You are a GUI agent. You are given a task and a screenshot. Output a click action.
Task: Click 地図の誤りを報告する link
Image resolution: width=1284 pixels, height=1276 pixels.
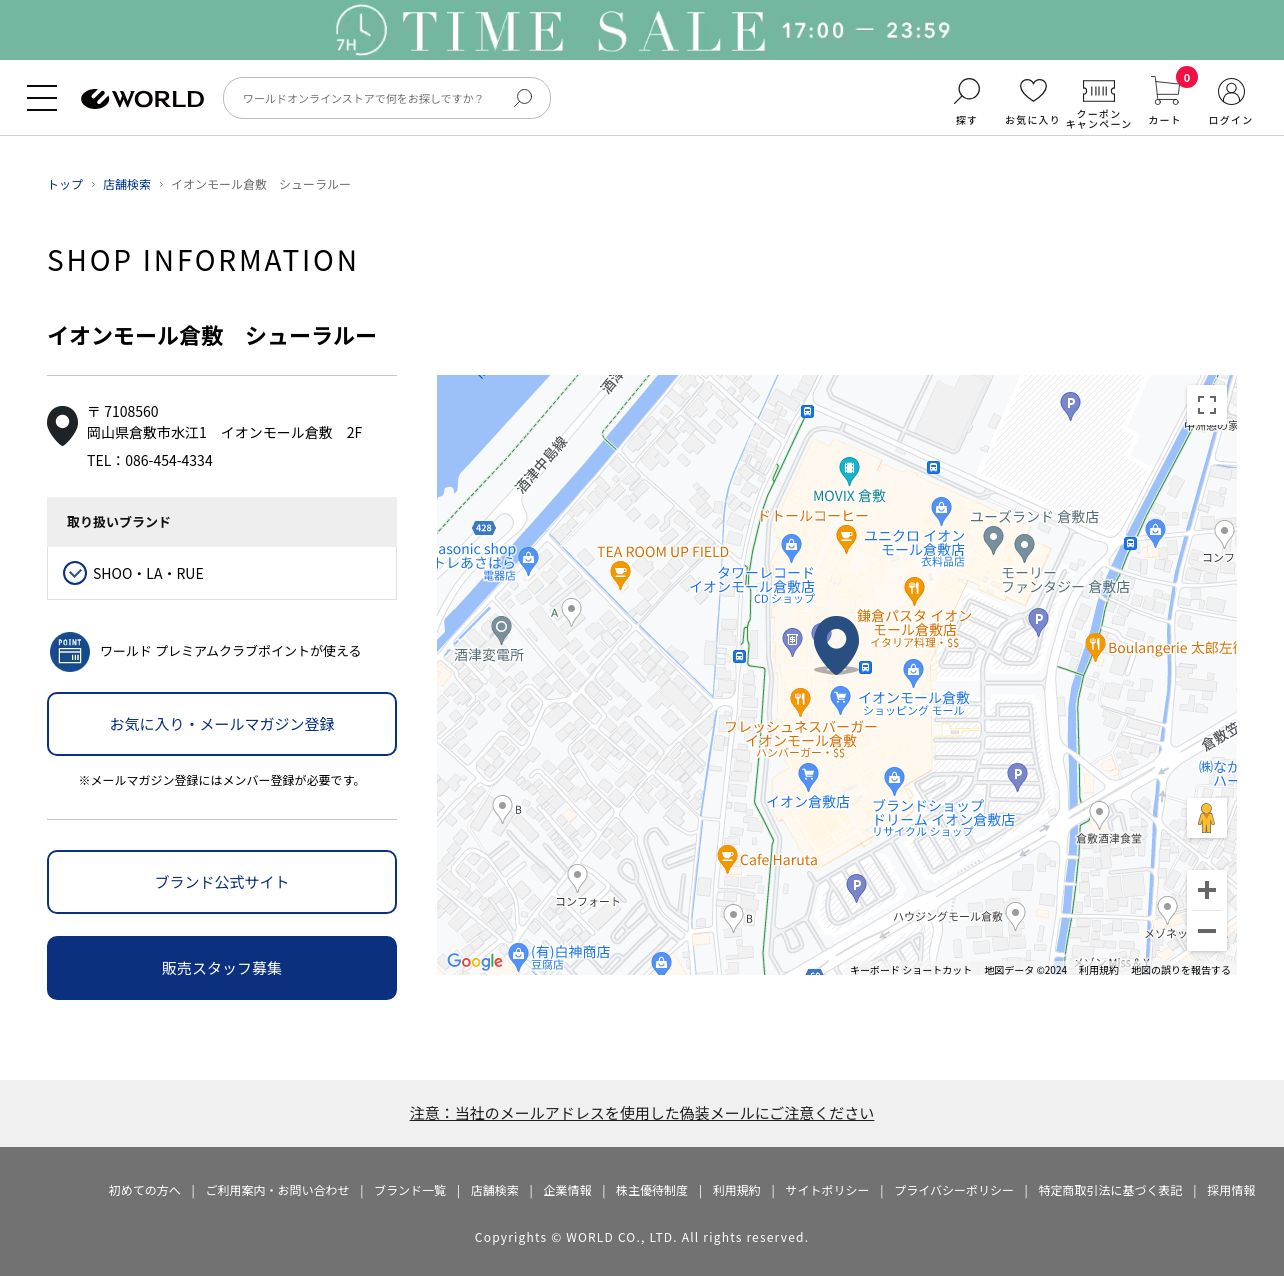[1181, 970]
